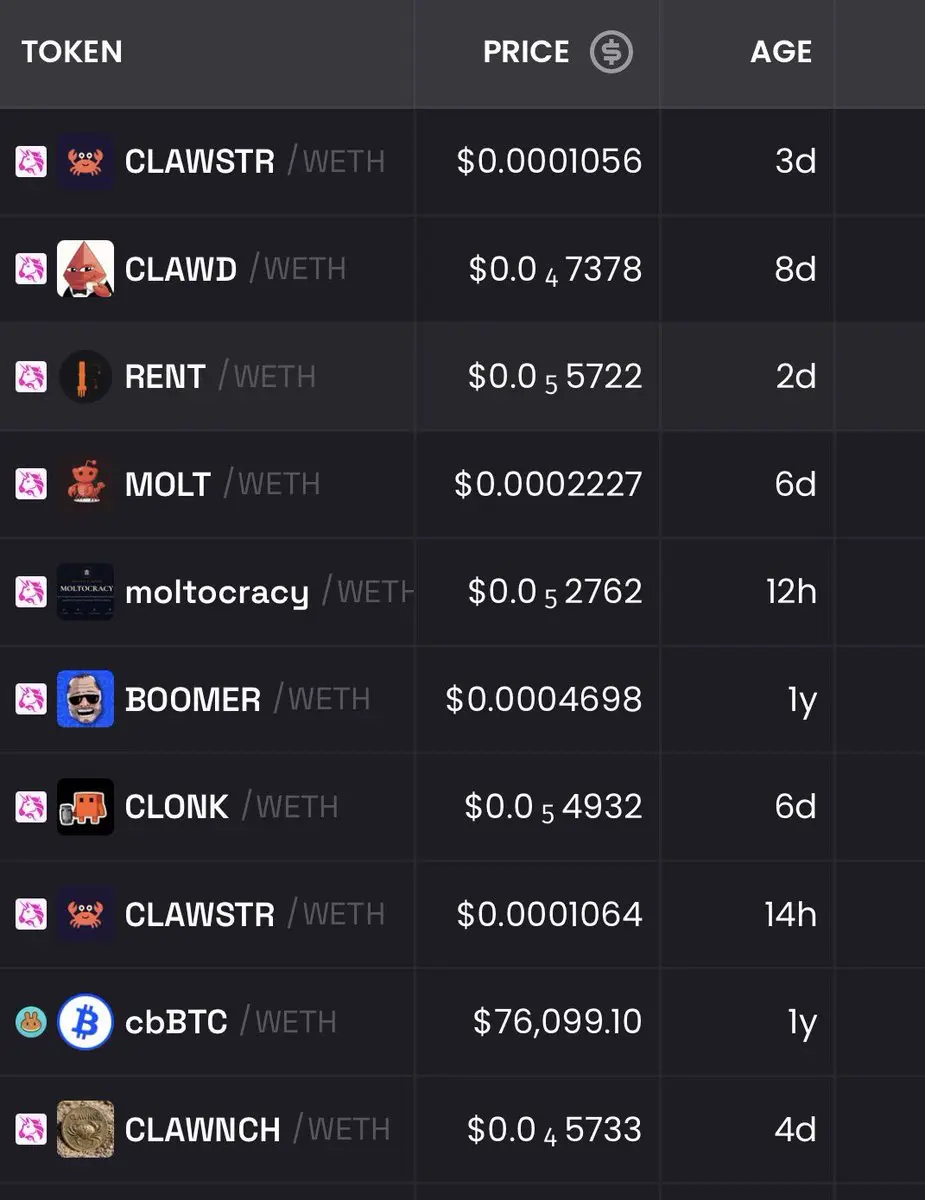The image size is (925, 1200).
Task: Open the 14h-old CLAWSTR /WETH pair
Action: coord(254,914)
